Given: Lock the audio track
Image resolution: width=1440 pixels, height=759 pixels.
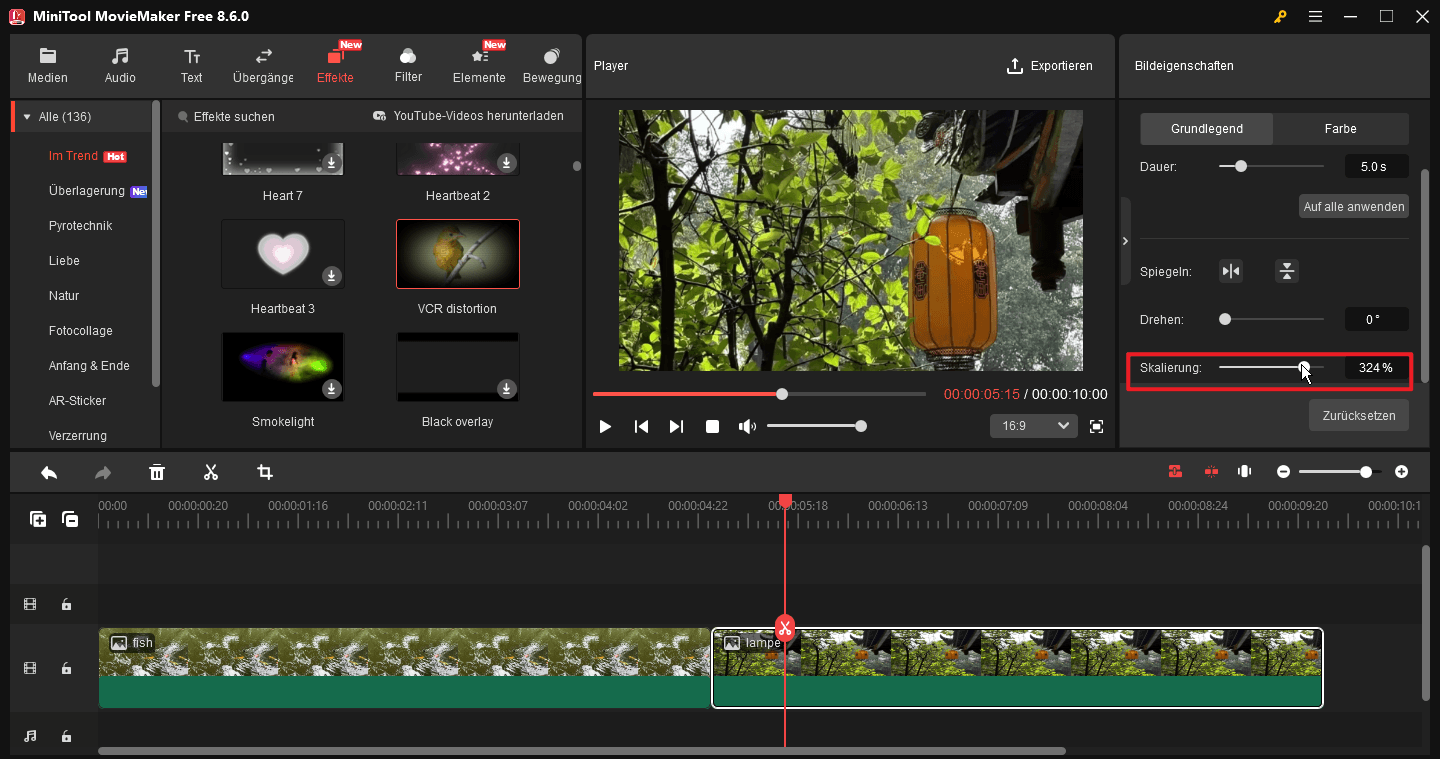Looking at the screenshot, I should 66,735.
